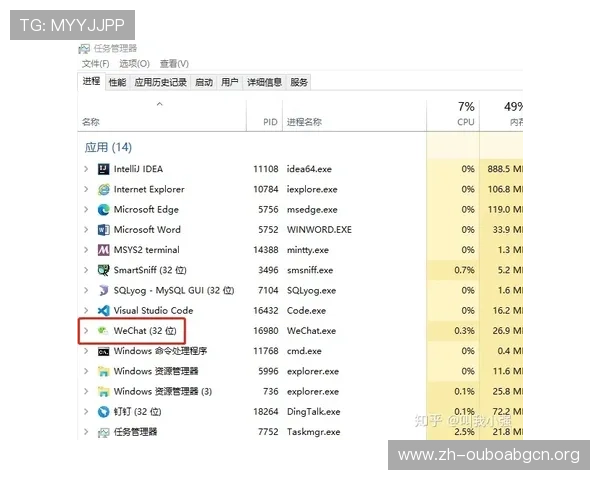This screenshot has width=600, height=480.
Task: Click the cmd.exe console icon
Action: pos(104,351)
